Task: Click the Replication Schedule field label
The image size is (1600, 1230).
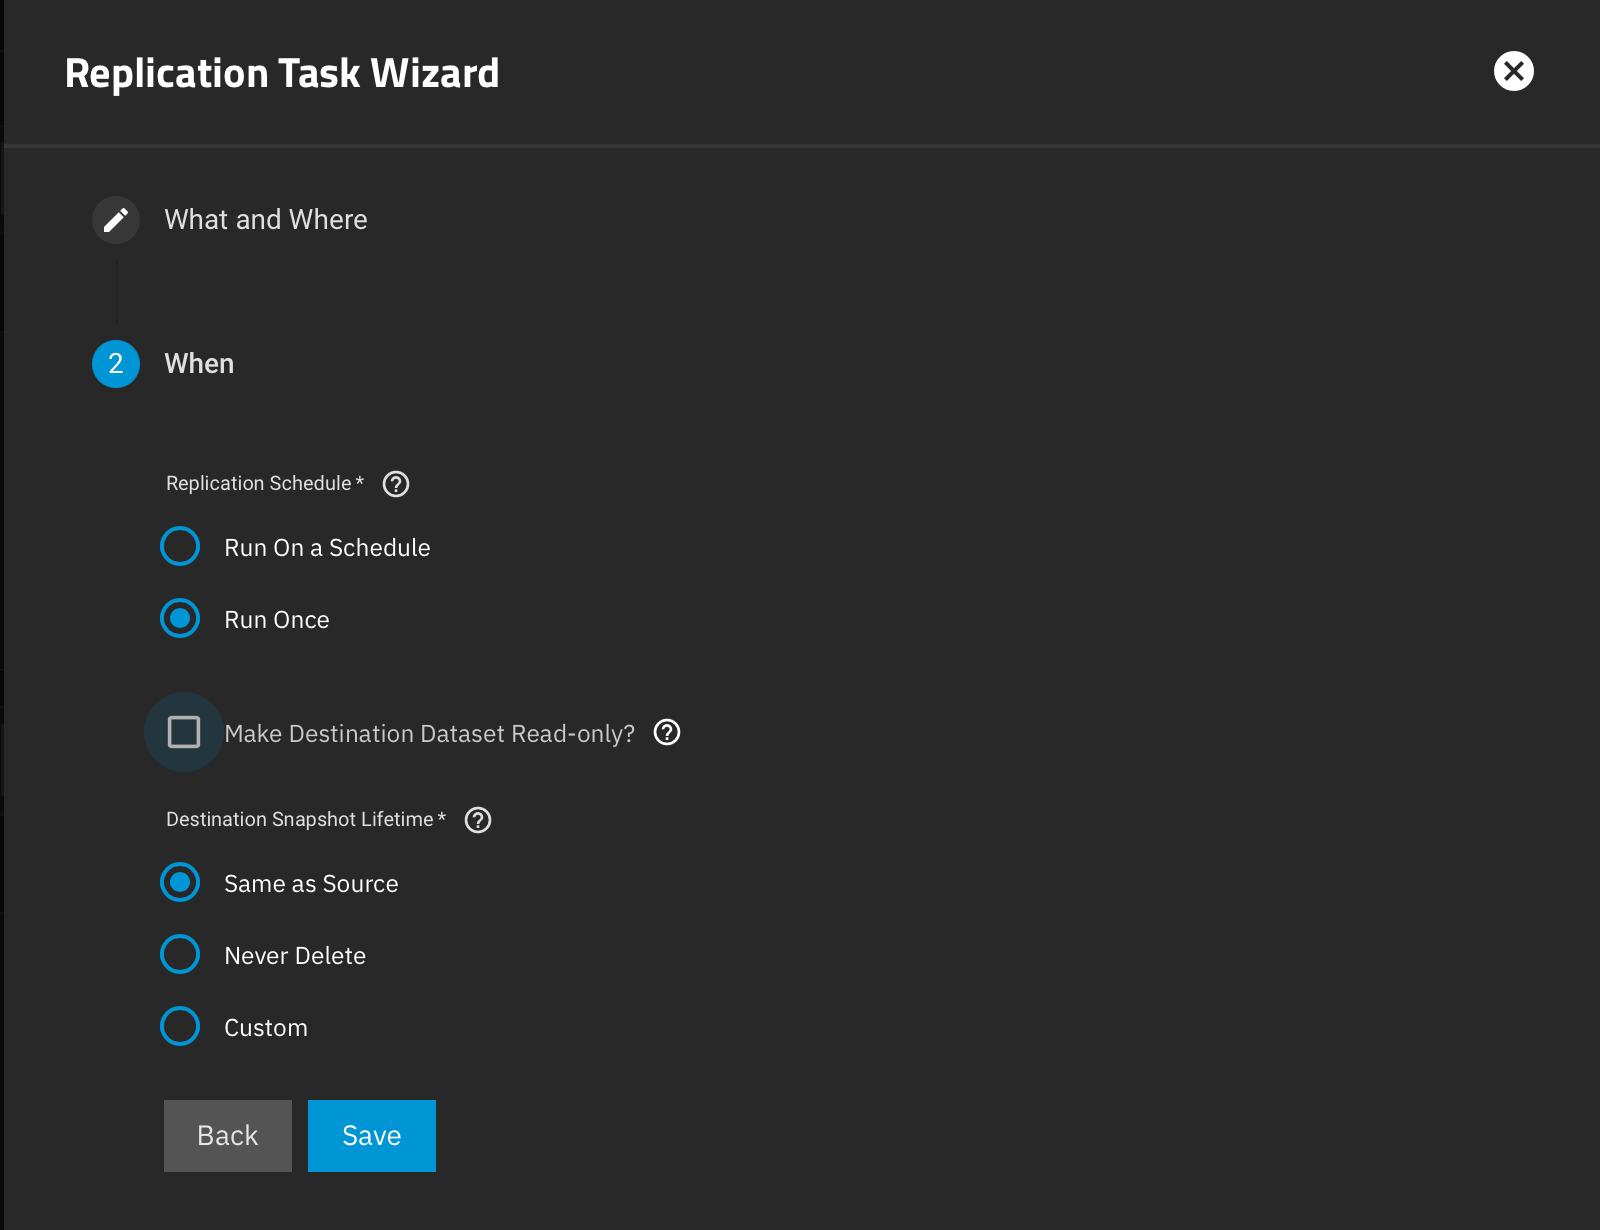Action: [x=265, y=484]
